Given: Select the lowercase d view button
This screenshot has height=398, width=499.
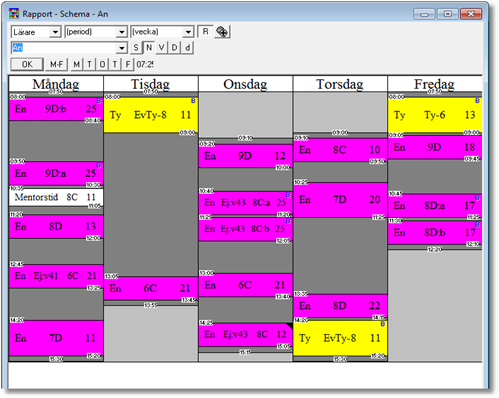Looking at the screenshot, I should pos(187,48).
